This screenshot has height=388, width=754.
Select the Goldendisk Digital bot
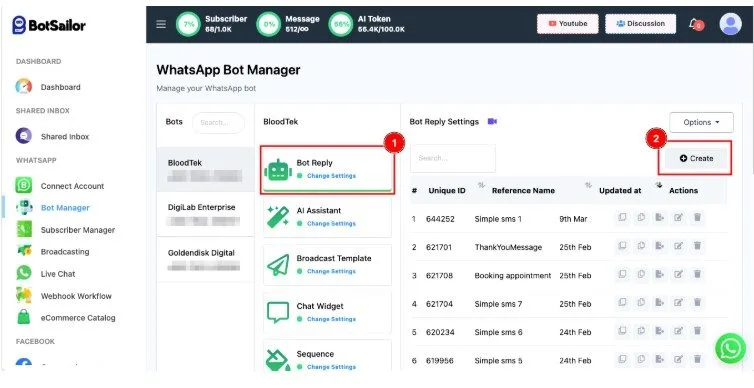click(205, 259)
